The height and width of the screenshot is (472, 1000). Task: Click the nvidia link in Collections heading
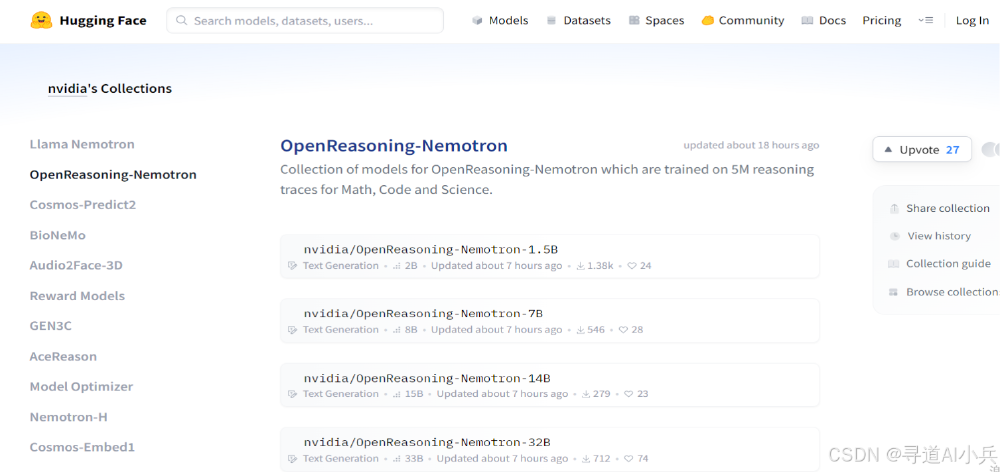click(x=67, y=89)
